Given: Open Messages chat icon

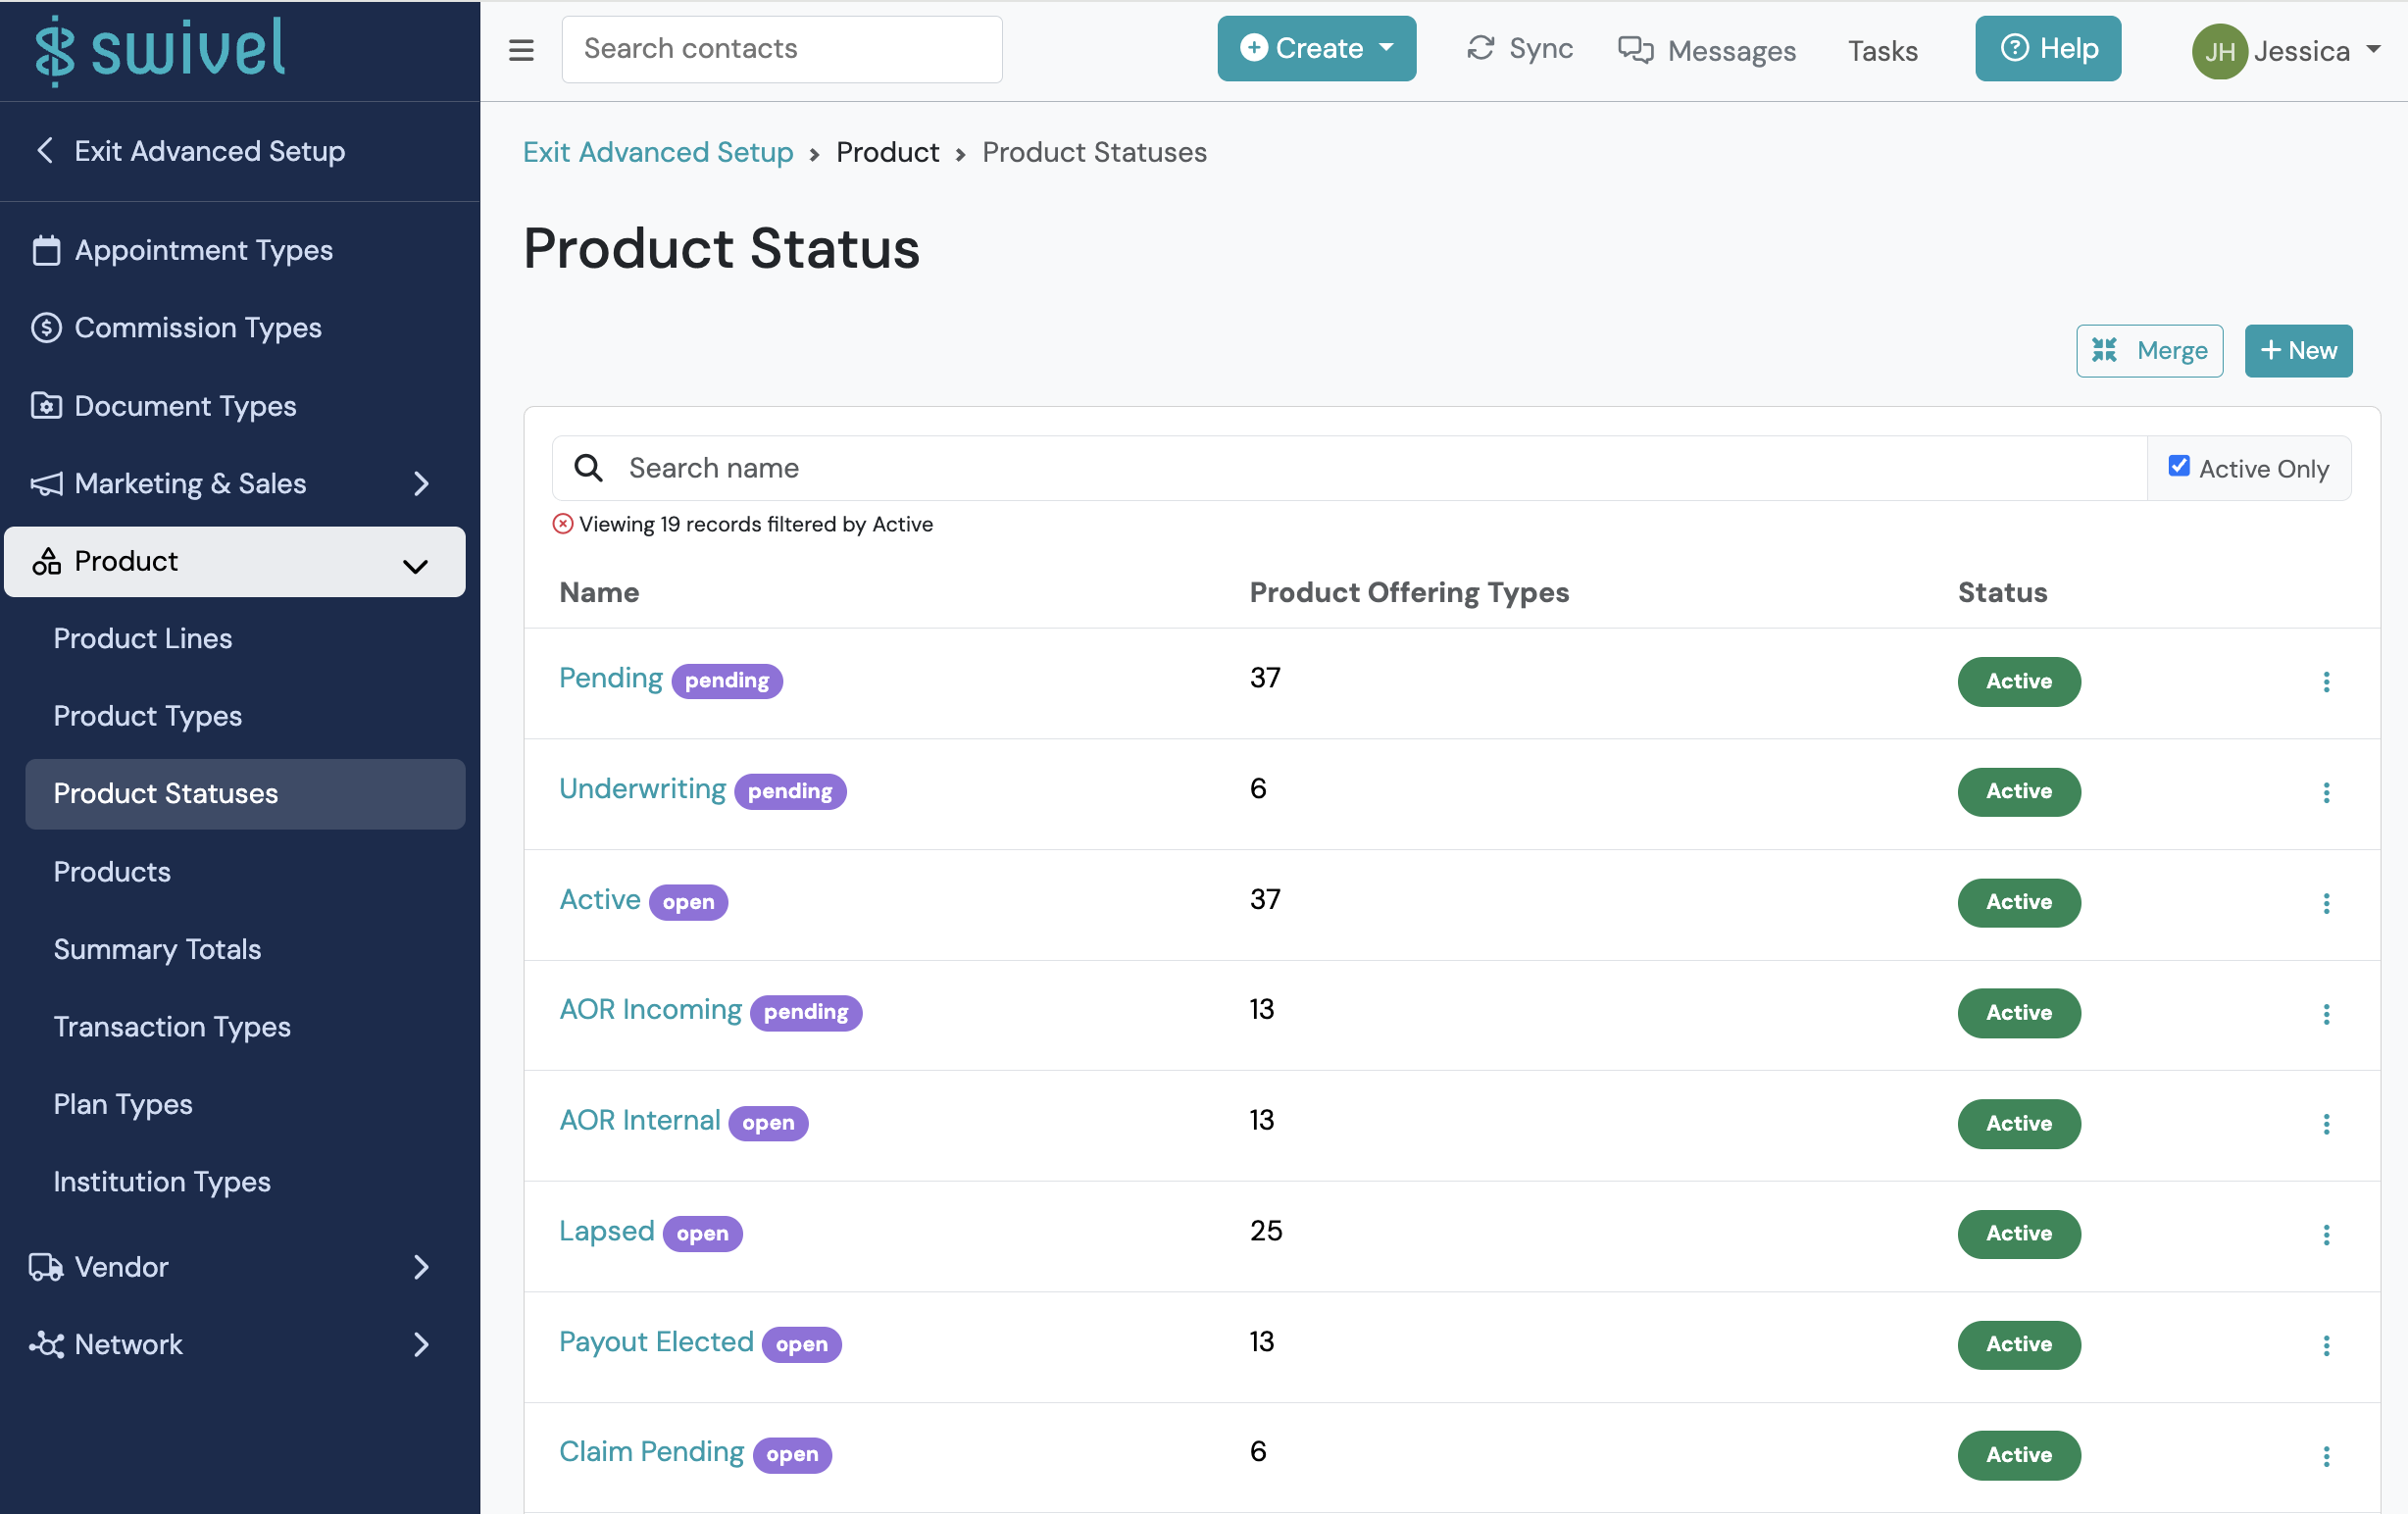Looking at the screenshot, I should pyautogui.click(x=1635, y=50).
